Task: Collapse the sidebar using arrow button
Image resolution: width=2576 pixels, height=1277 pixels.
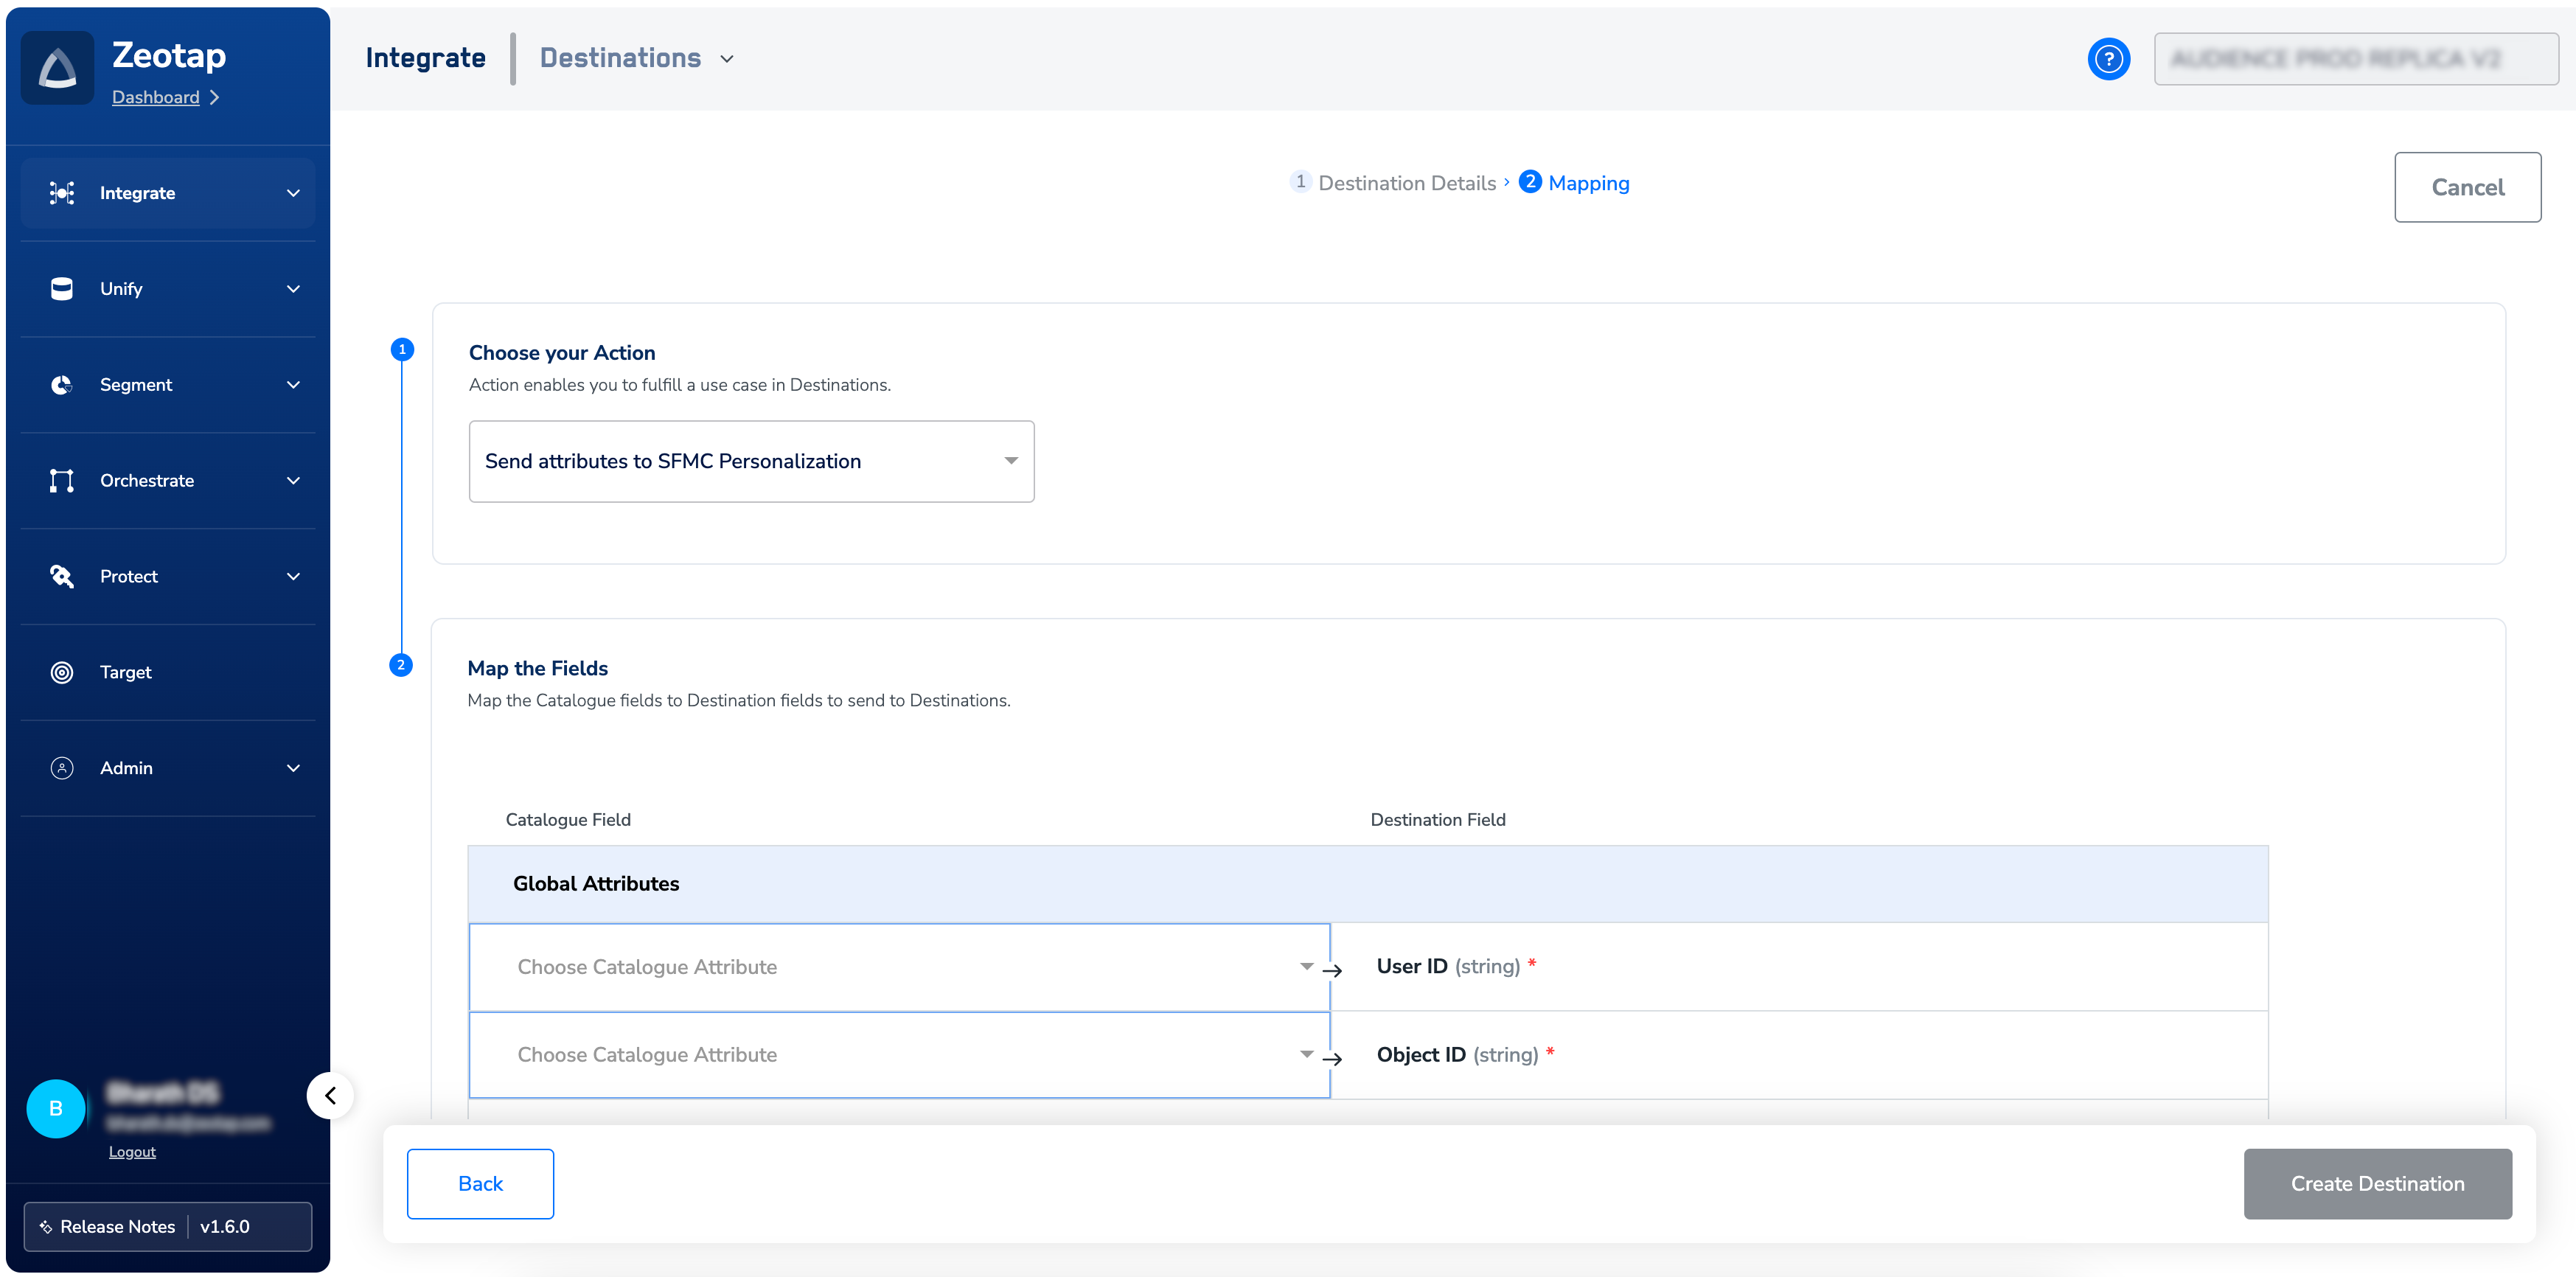Action: pyautogui.click(x=330, y=1096)
